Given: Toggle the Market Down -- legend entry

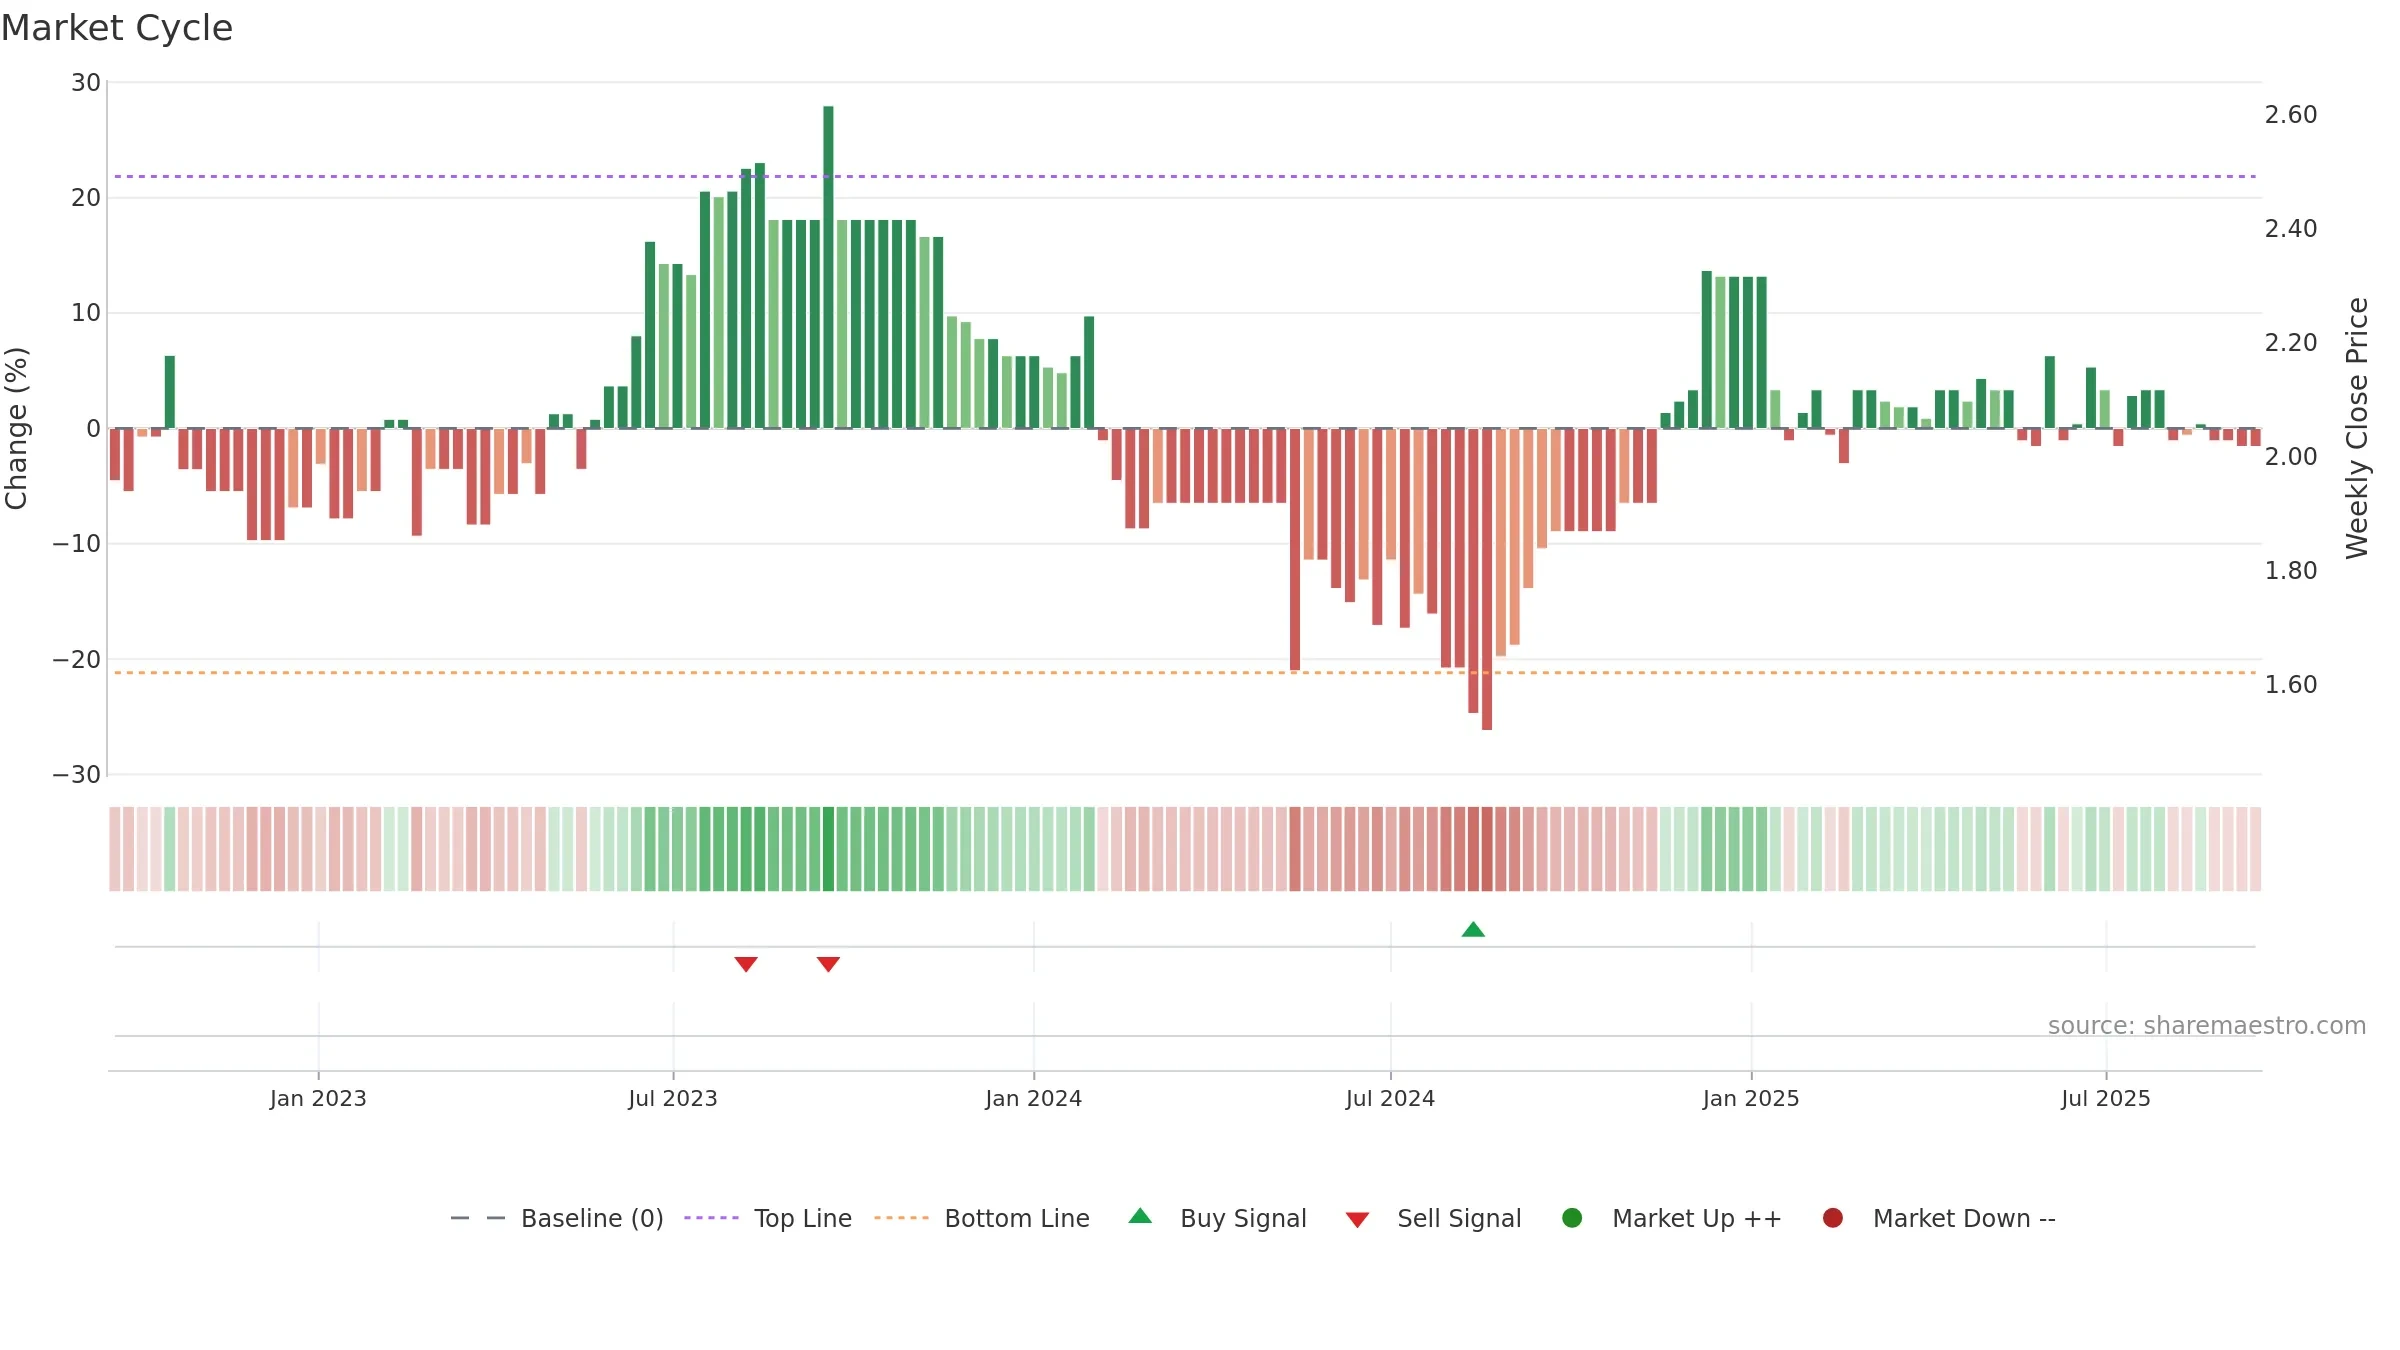Looking at the screenshot, I should (1939, 1218).
